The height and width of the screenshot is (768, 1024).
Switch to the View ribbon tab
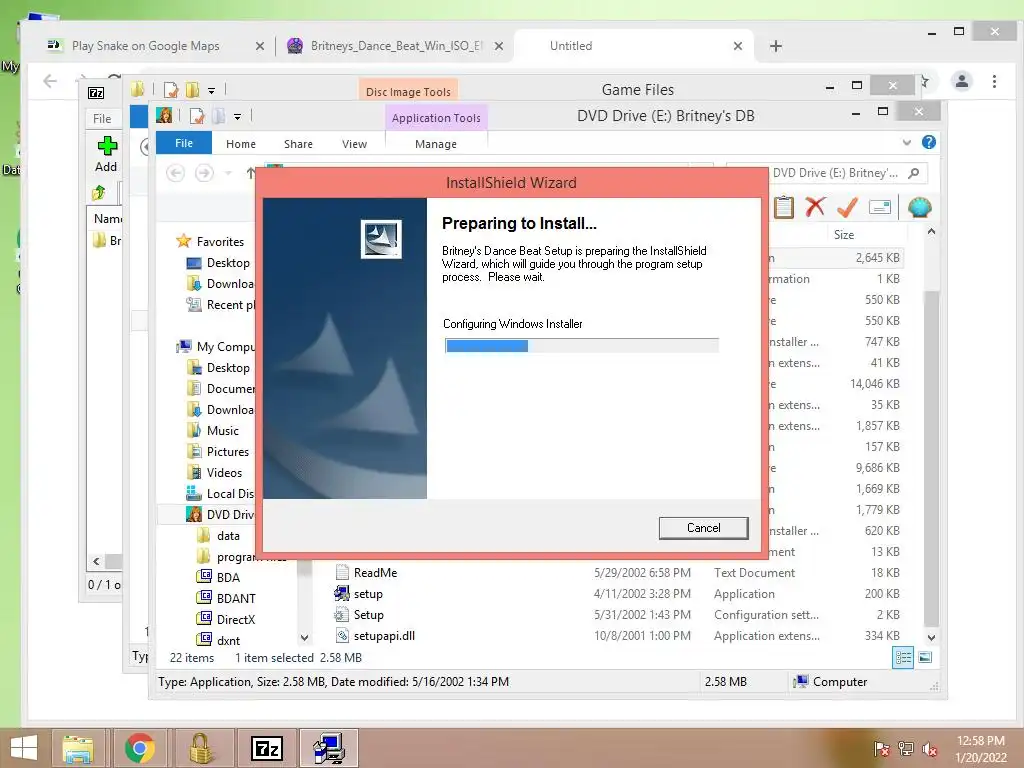pos(354,144)
